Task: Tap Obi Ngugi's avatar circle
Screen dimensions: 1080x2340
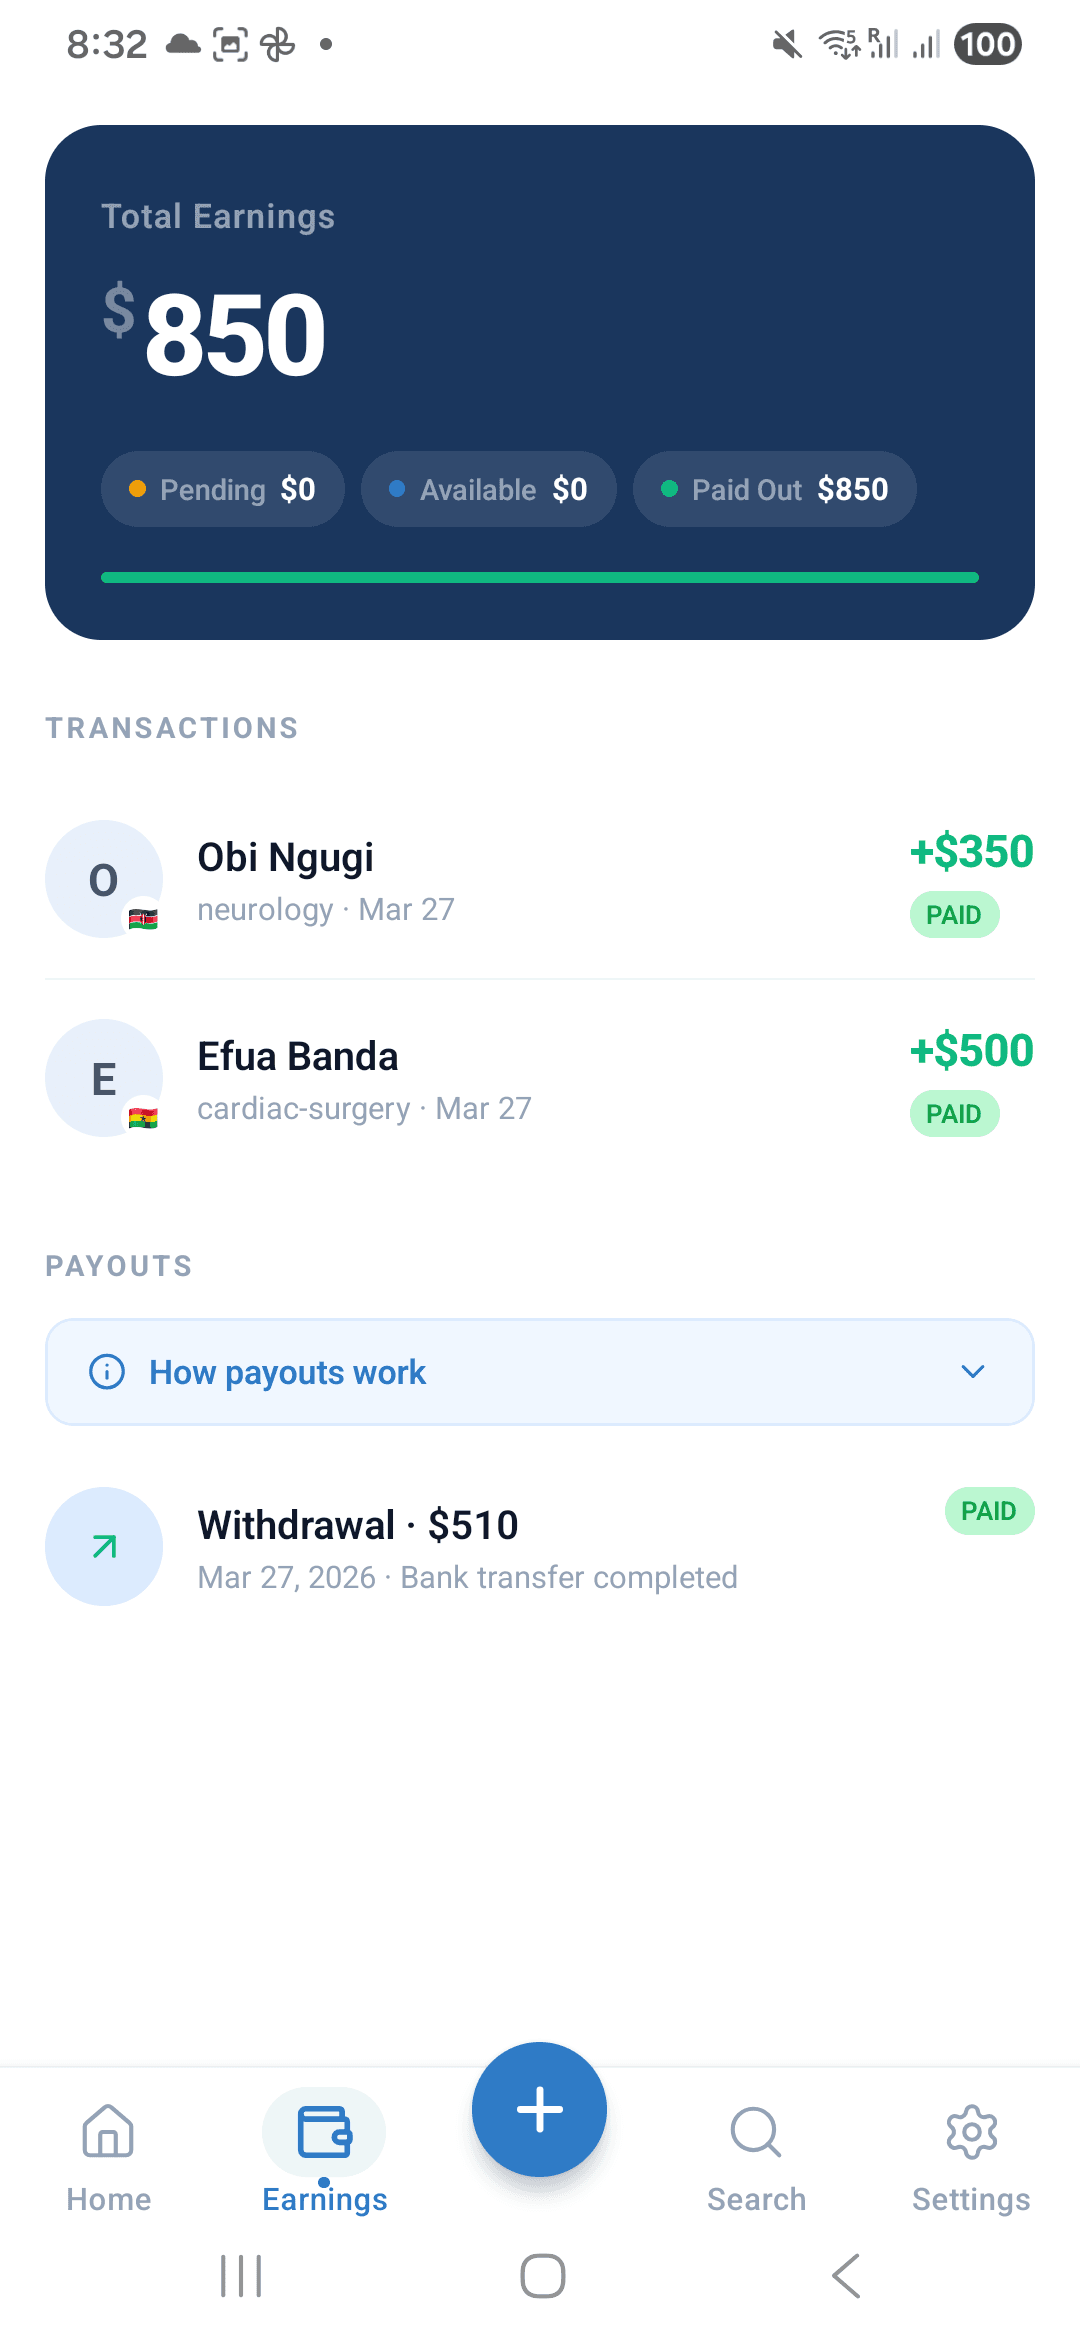Action: click(x=104, y=879)
